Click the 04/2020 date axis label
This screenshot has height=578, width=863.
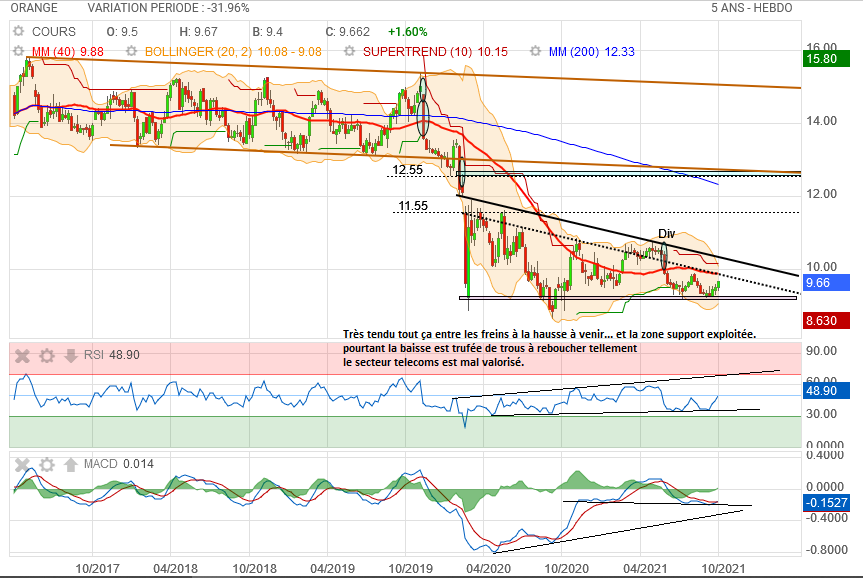488,568
